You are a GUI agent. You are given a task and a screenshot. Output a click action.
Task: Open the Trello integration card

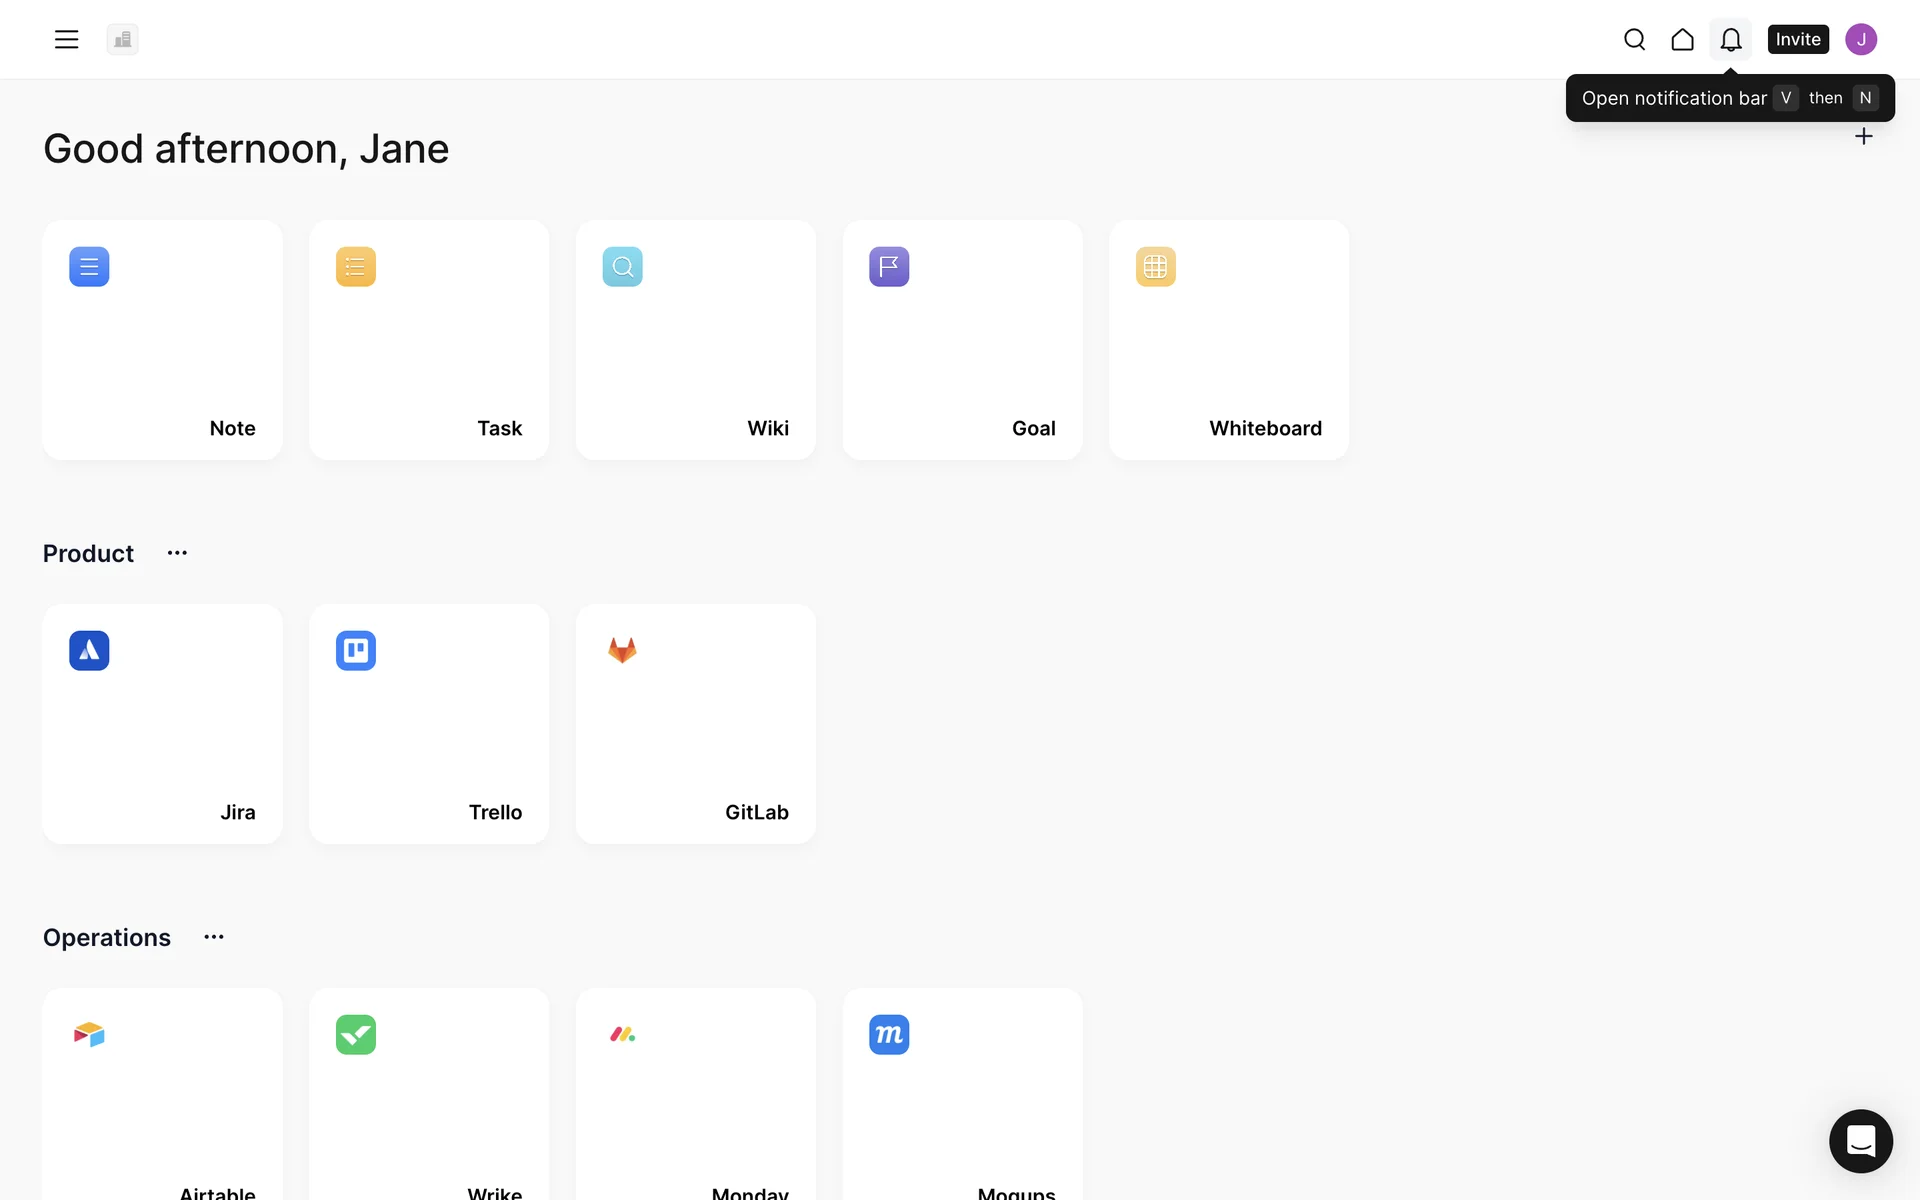(429, 724)
